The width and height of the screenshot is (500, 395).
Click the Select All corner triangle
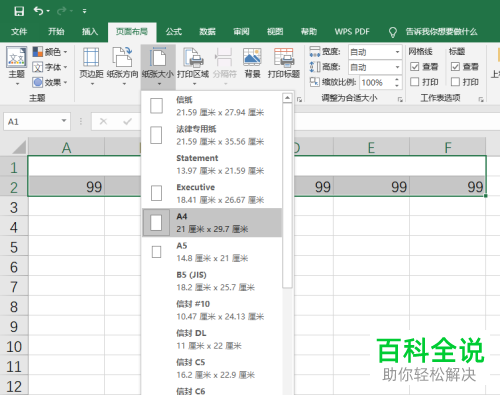coord(19,147)
